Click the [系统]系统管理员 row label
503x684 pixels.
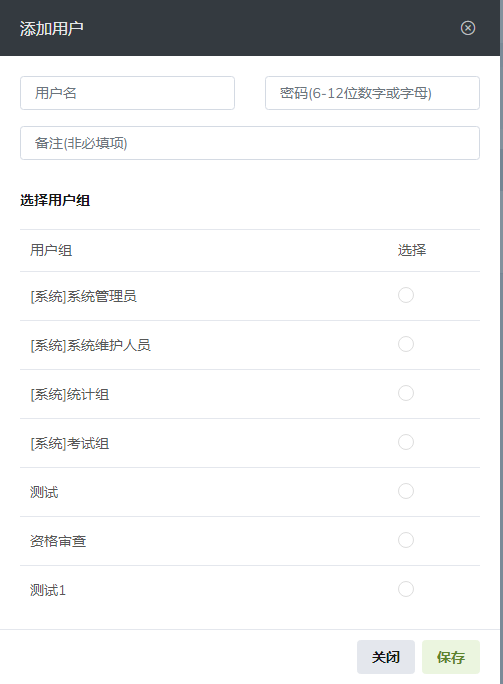coord(83,297)
